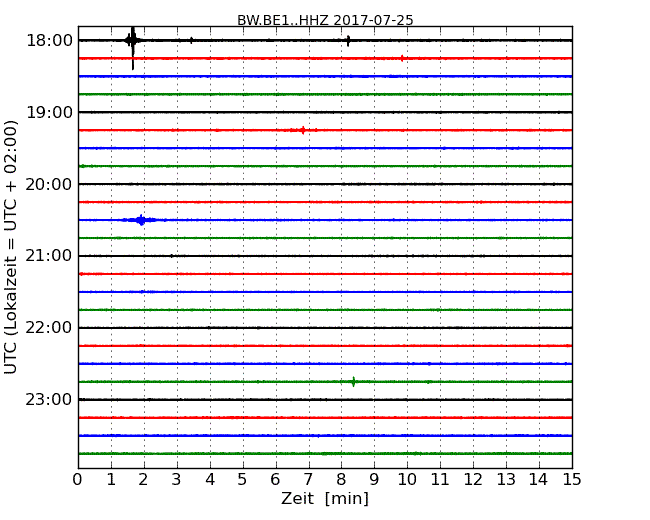This screenshot has height=520, width=650.
Task: Click the x-axis tick label 5
Action: pos(243,479)
